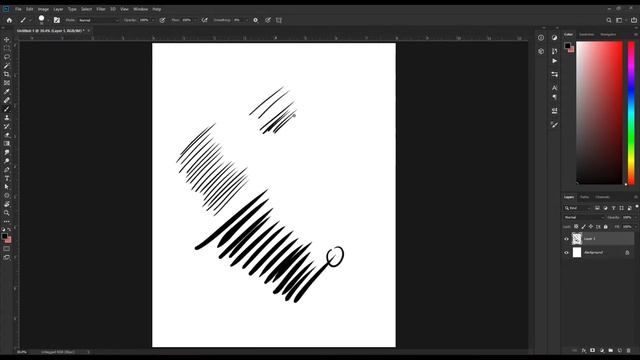This screenshot has height=360, width=640.
Task: Select the Zoom tool
Action: (x=7, y=213)
